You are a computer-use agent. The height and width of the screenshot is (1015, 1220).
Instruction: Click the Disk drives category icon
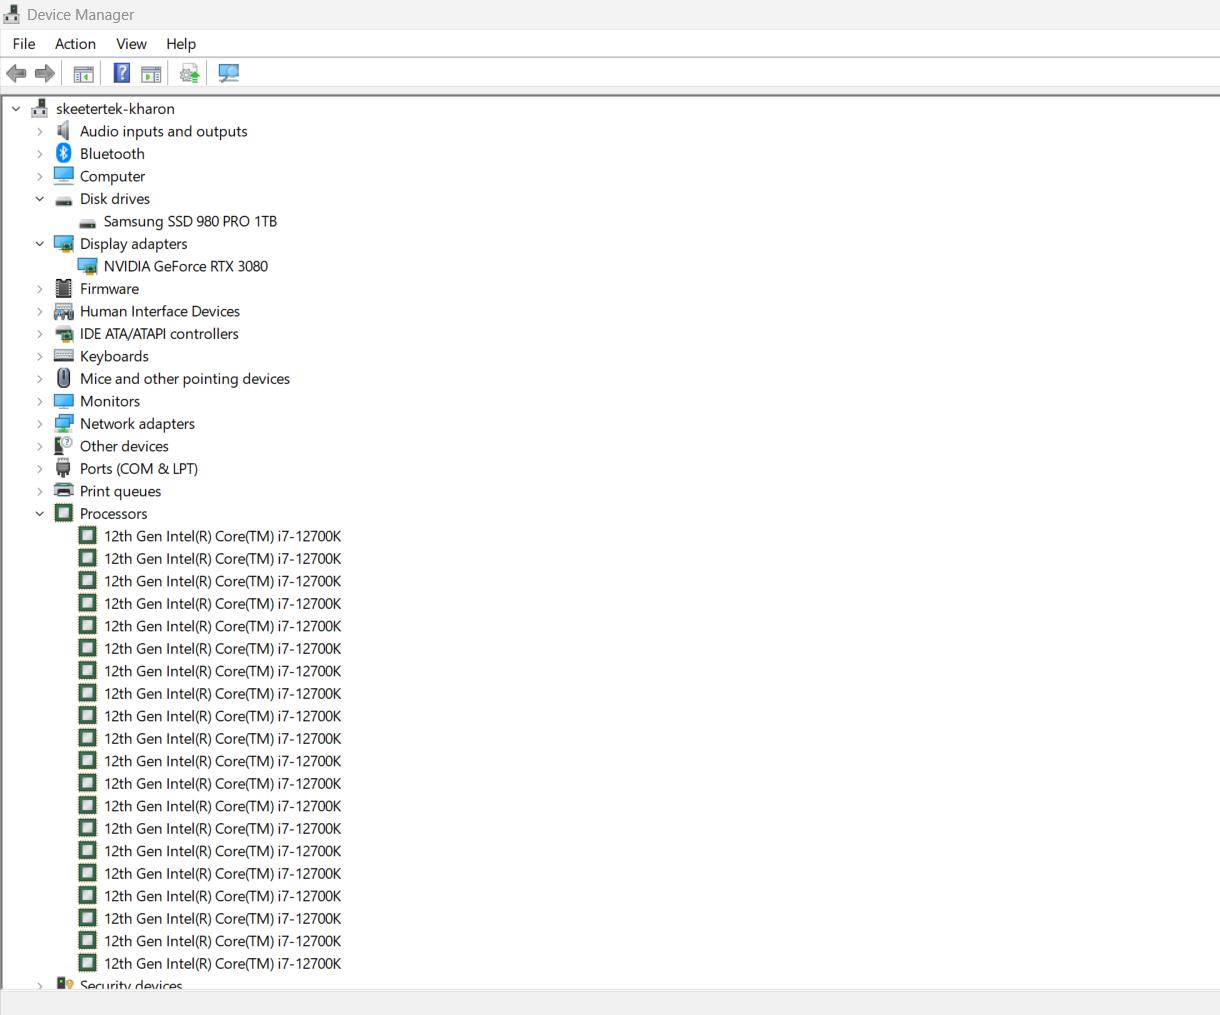point(64,199)
